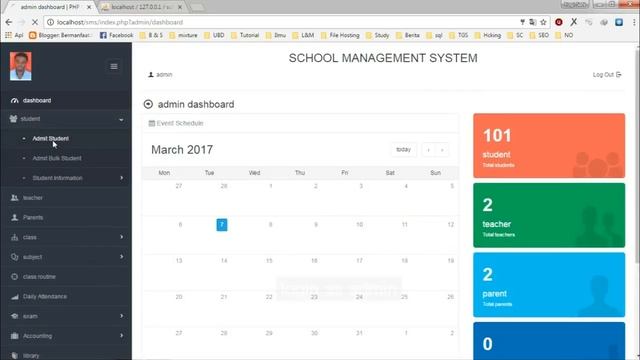Open the Study bookmarks folder
This screenshot has height=360, width=640.
pos(378,36)
